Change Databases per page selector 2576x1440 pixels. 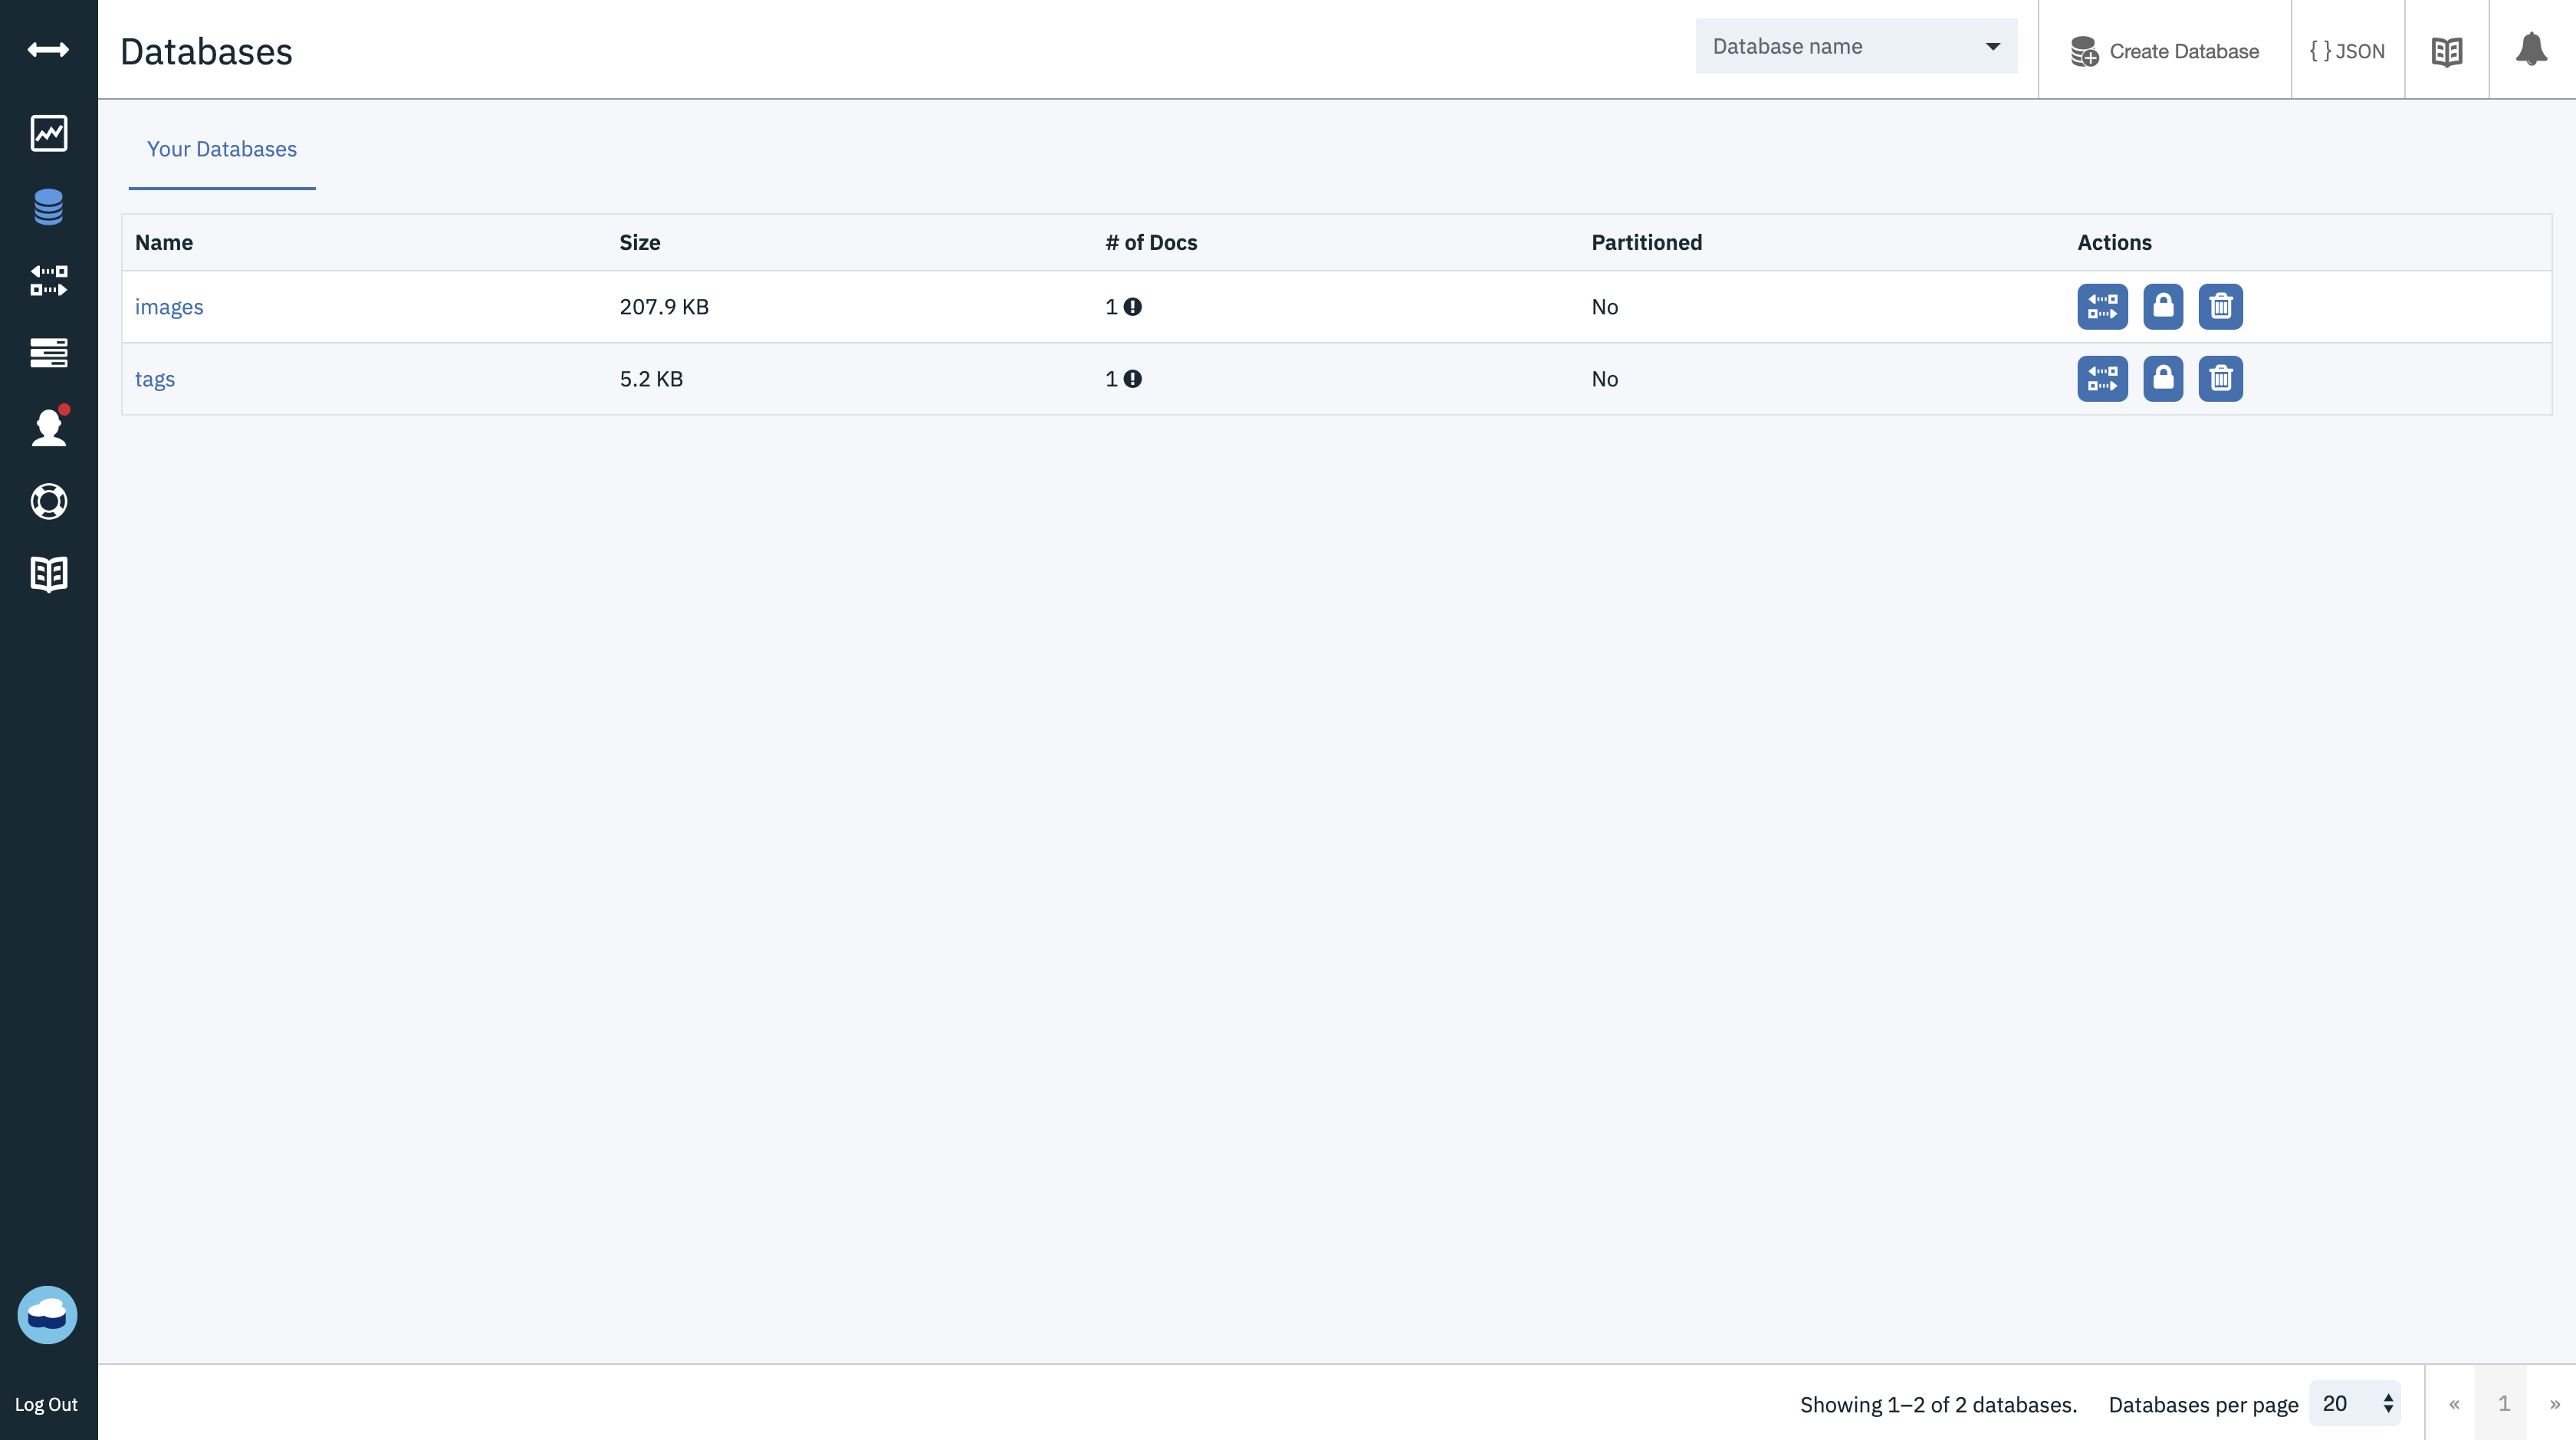[x=2354, y=1403]
